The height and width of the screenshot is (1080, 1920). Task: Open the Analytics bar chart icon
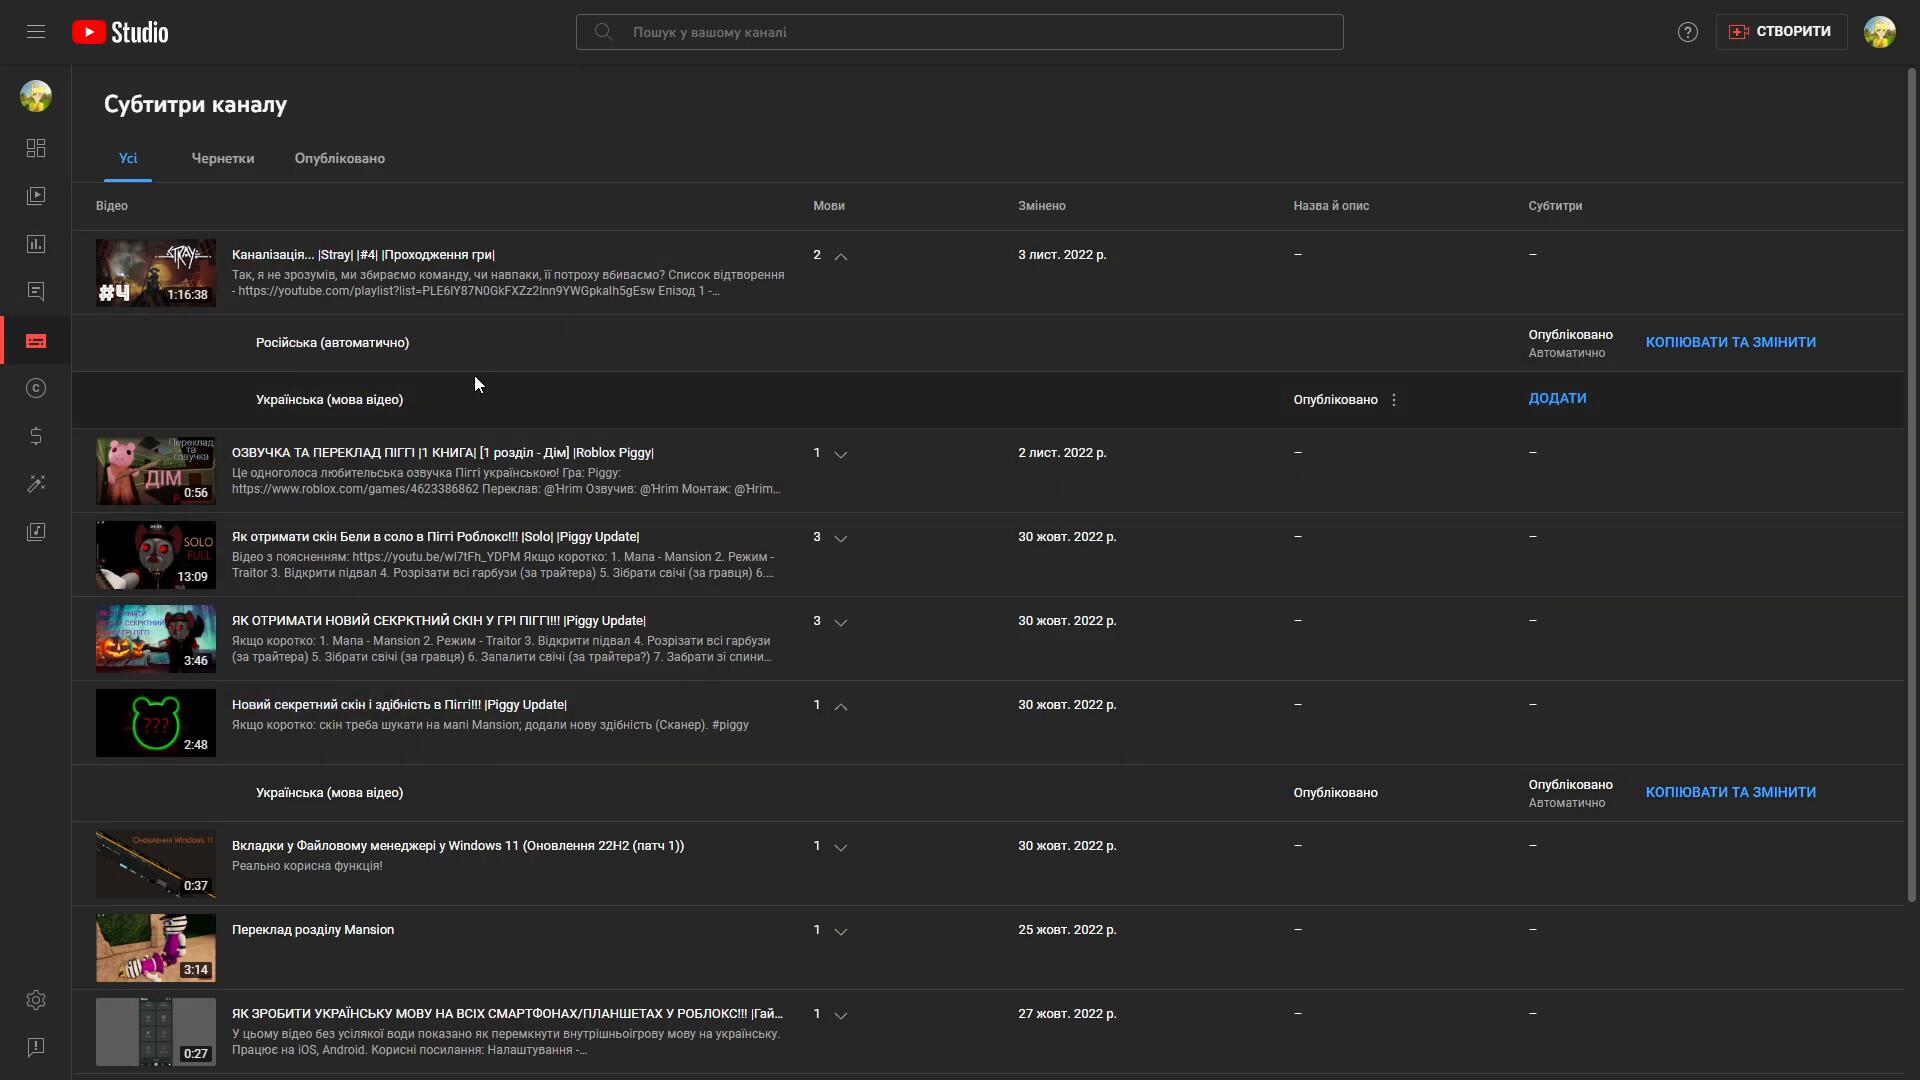tap(36, 244)
